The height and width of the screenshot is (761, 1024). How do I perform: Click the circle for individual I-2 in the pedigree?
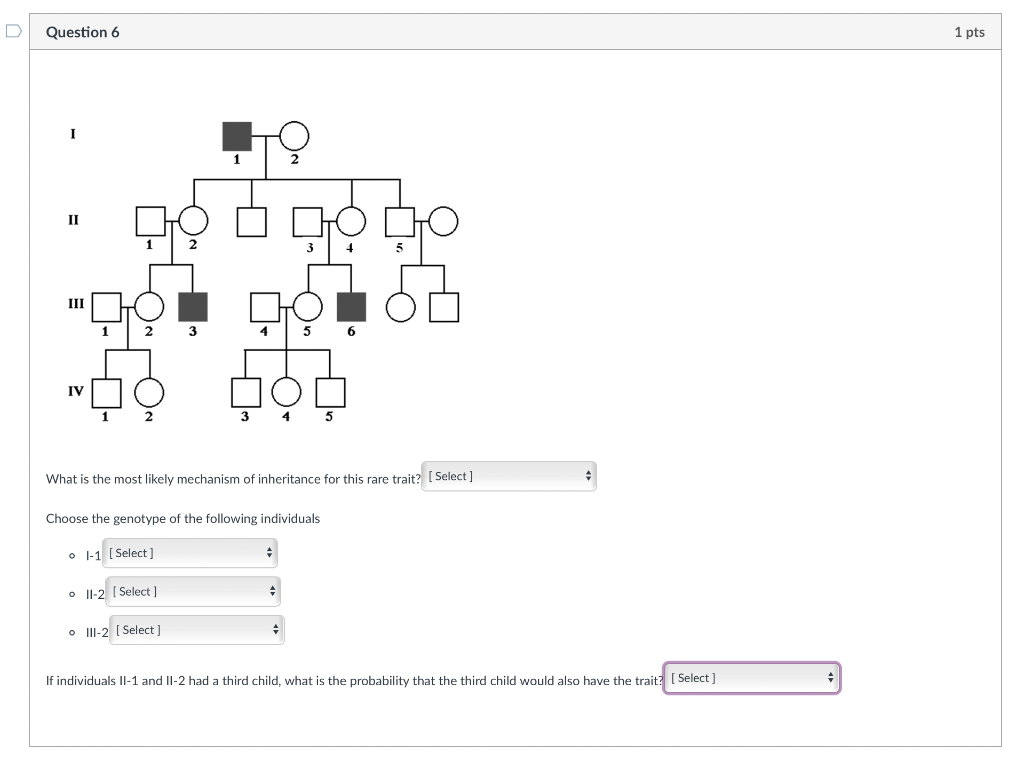(x=293, y=136)
